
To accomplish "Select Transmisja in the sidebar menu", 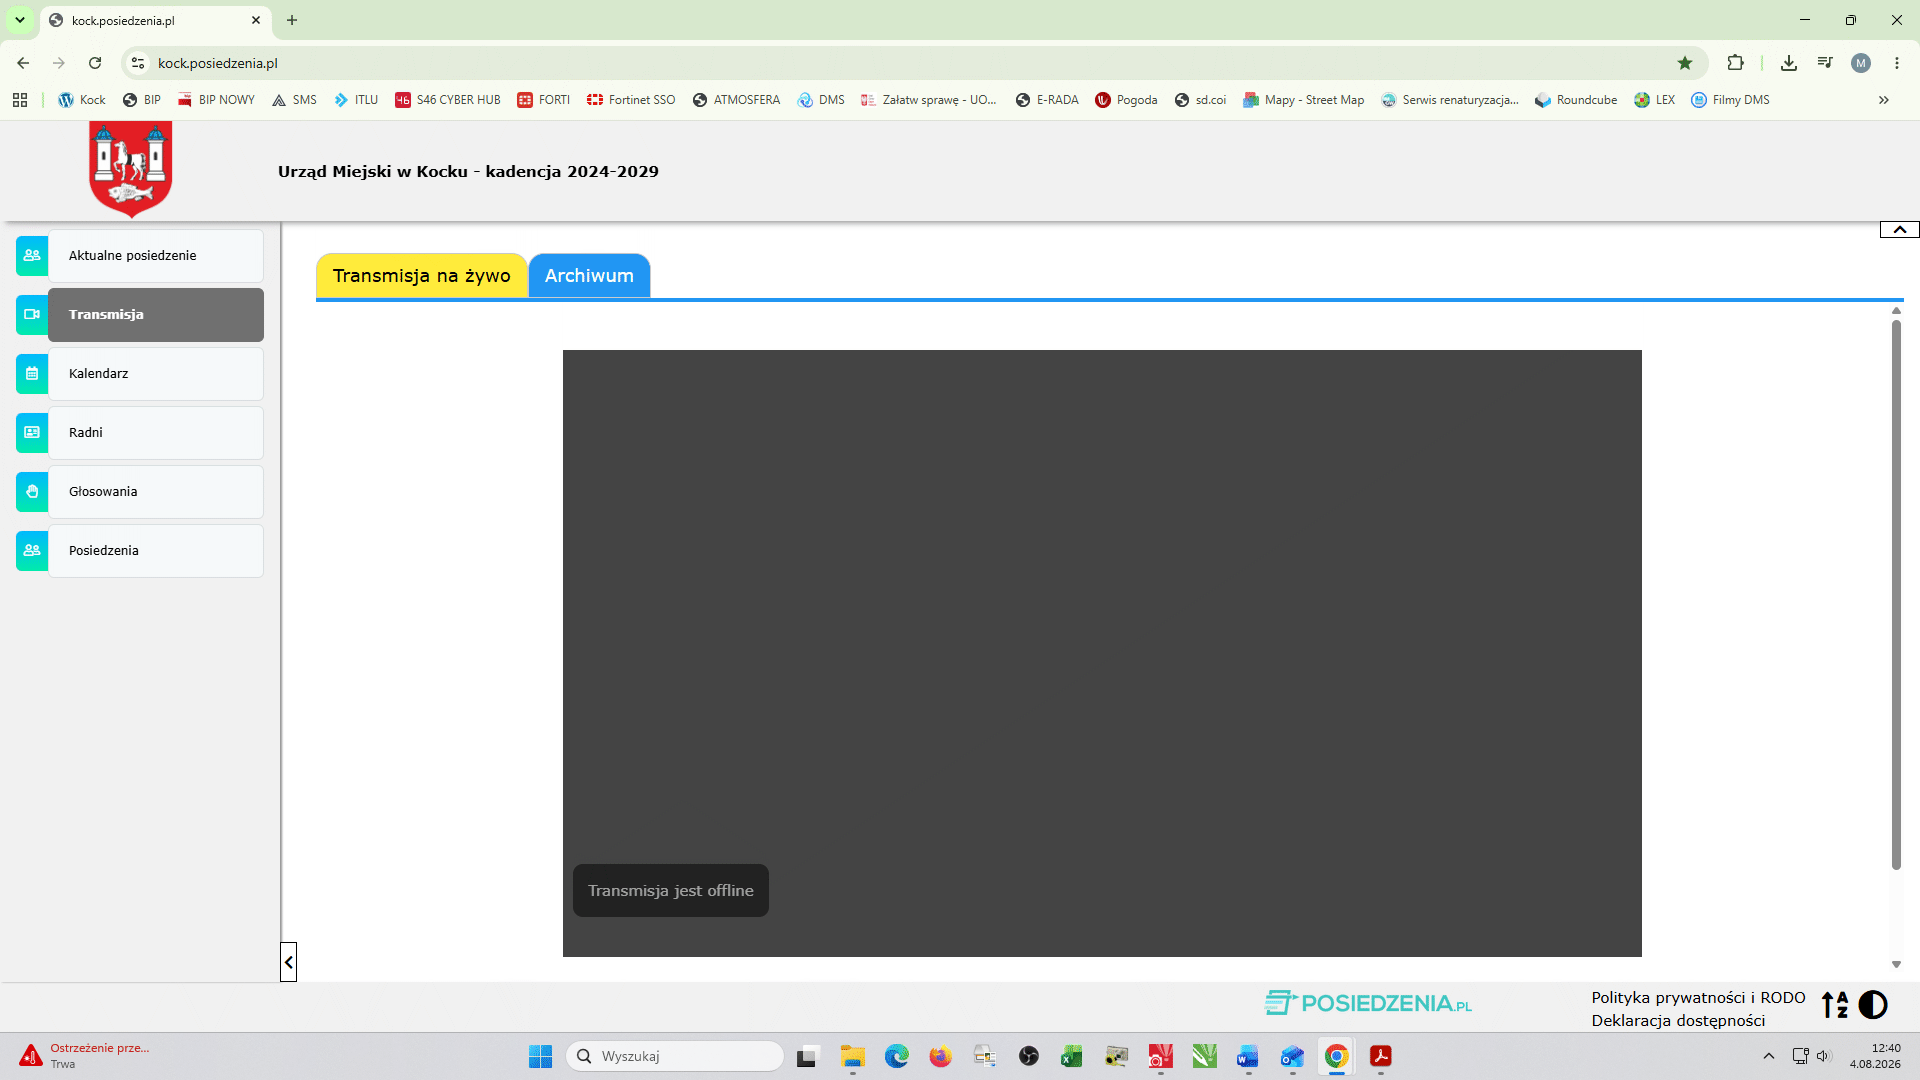I will coord(156,315).
